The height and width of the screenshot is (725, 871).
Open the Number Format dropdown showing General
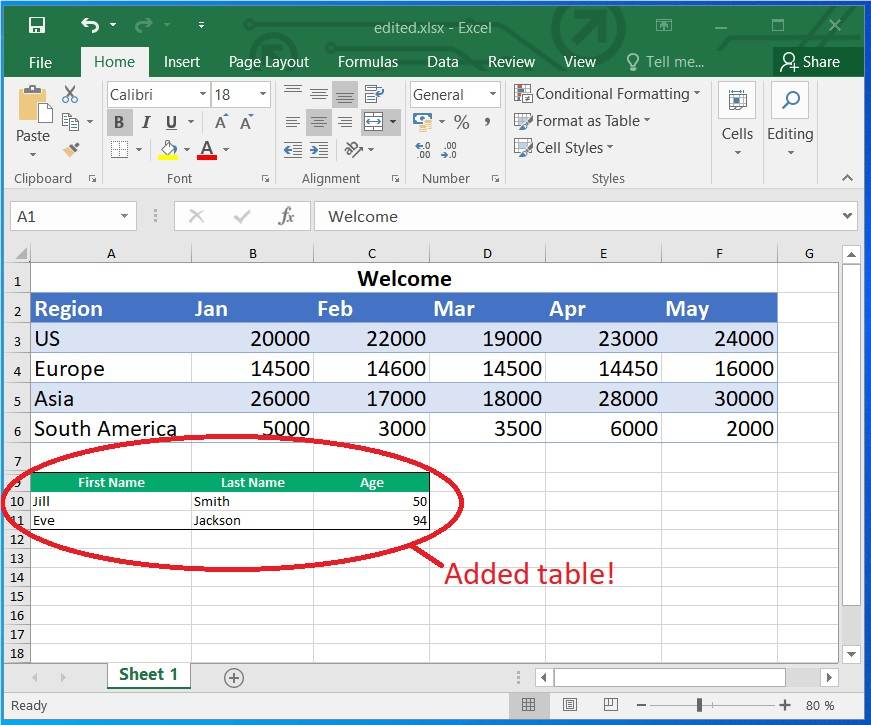click(x=454, y=94)
